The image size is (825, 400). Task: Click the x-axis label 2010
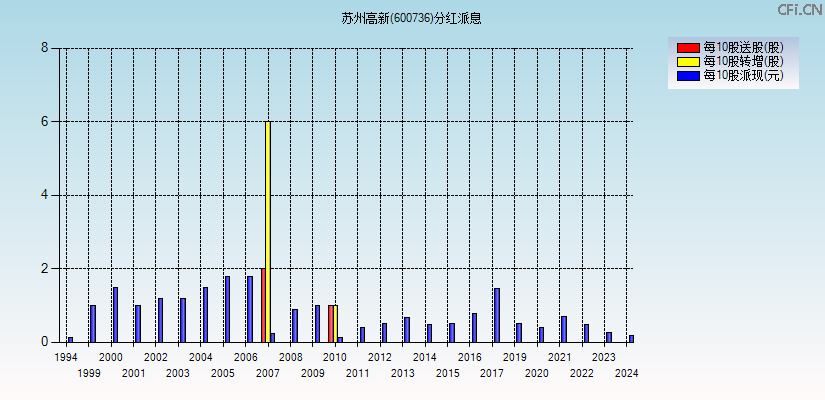335,357
